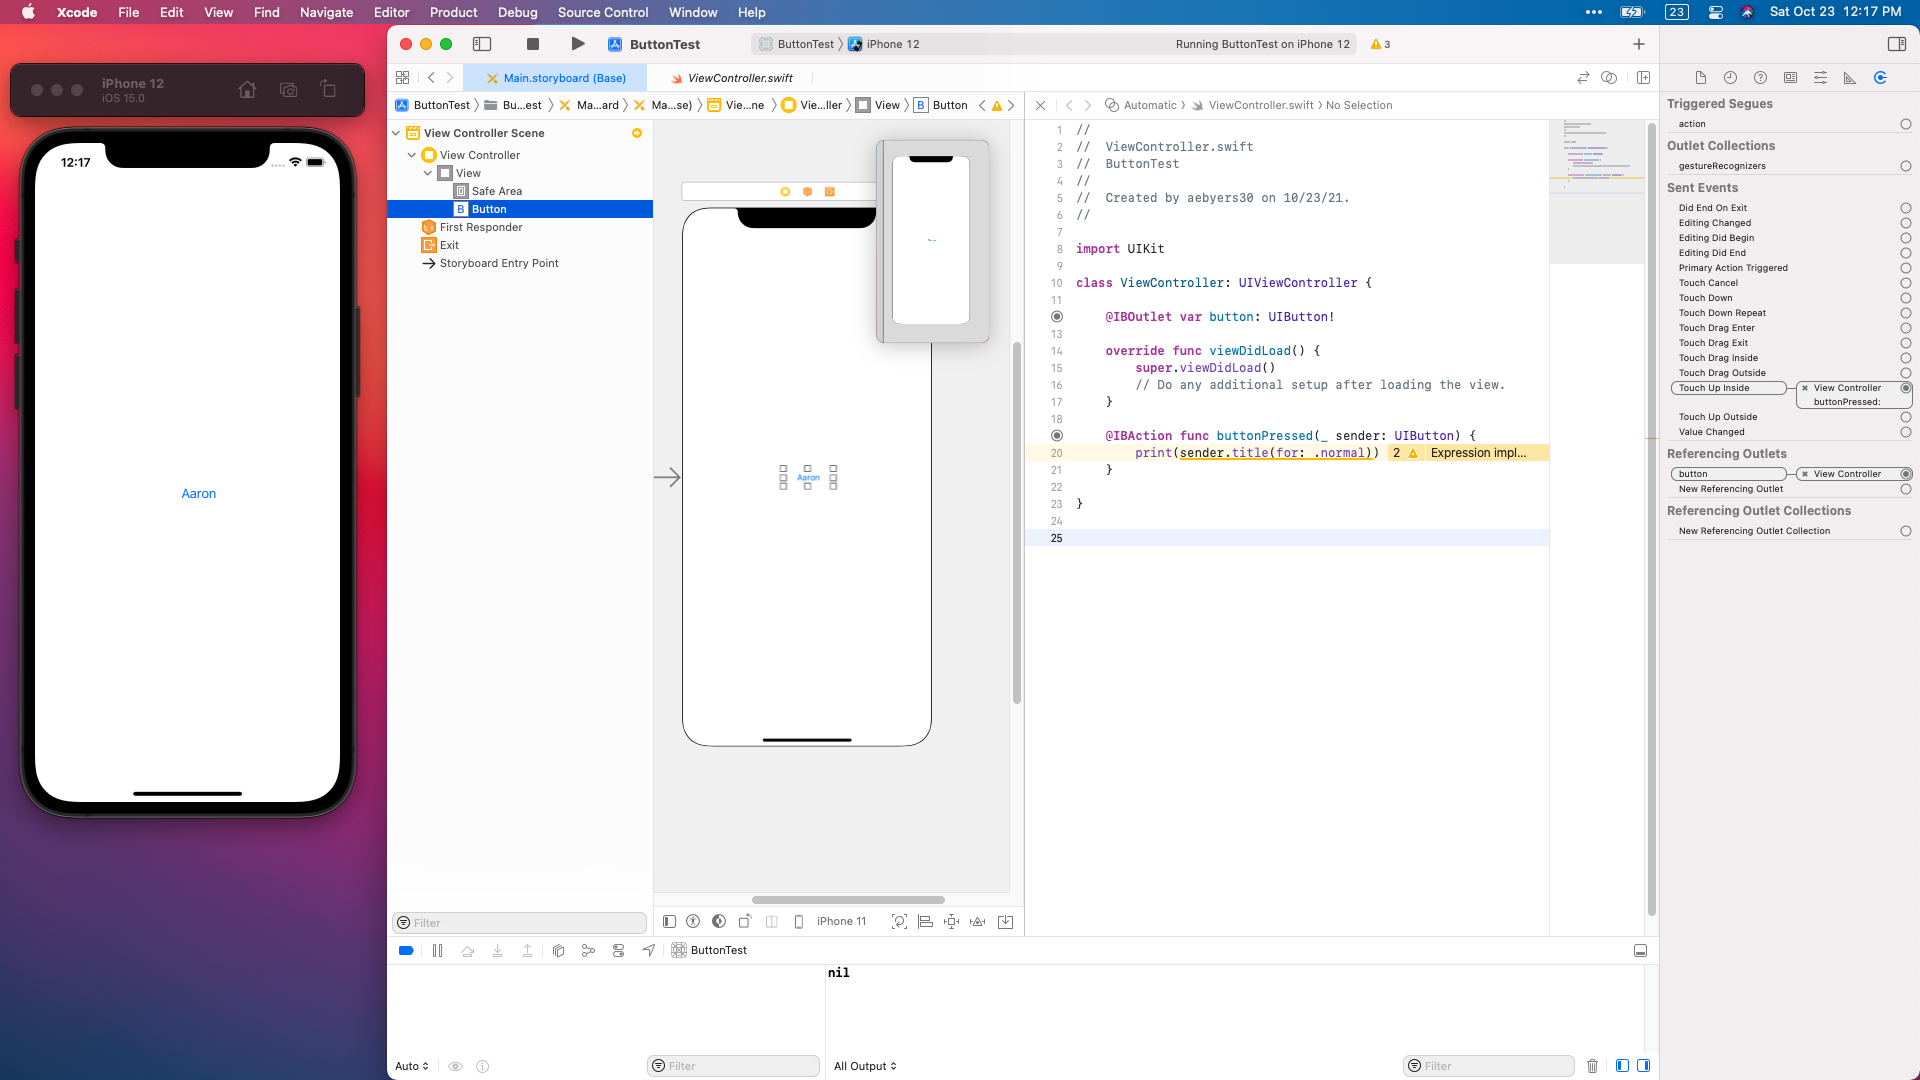Click New Referencing Outlet connection circle

[x=1906, y=489]
